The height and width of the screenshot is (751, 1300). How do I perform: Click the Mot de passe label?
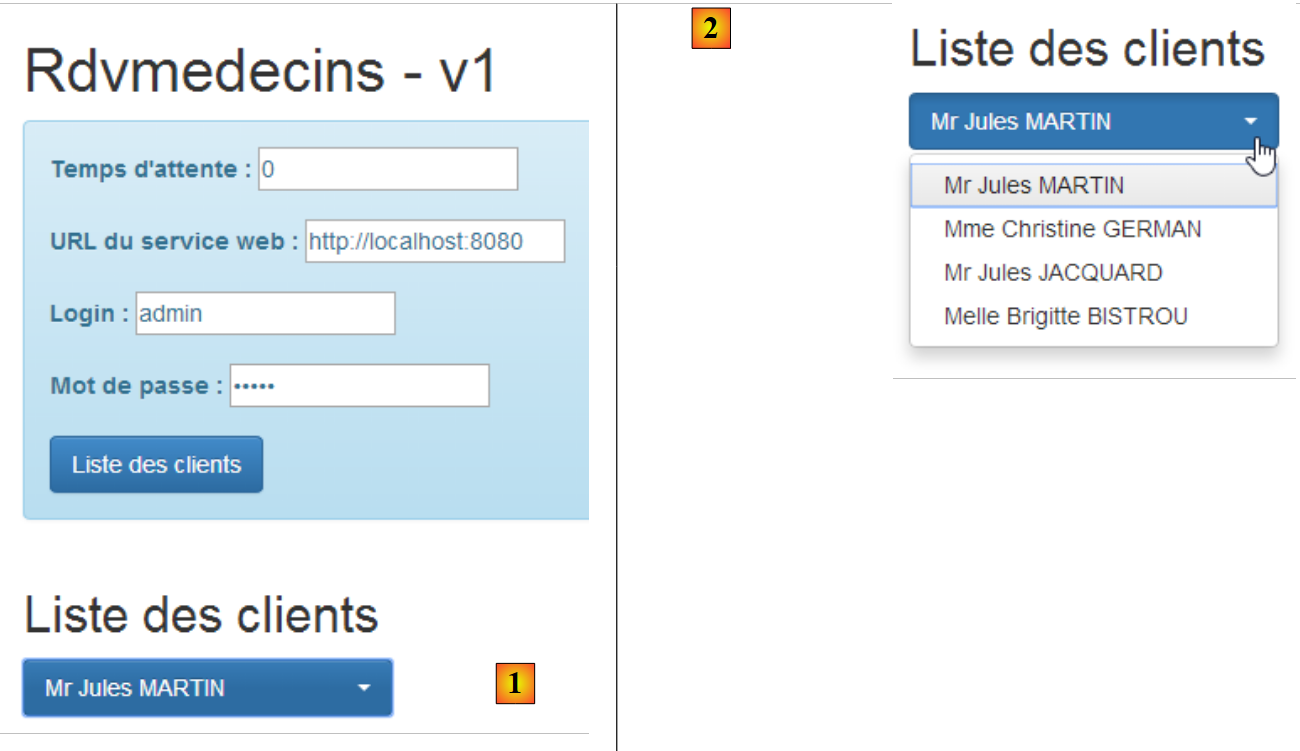point(136,386)
